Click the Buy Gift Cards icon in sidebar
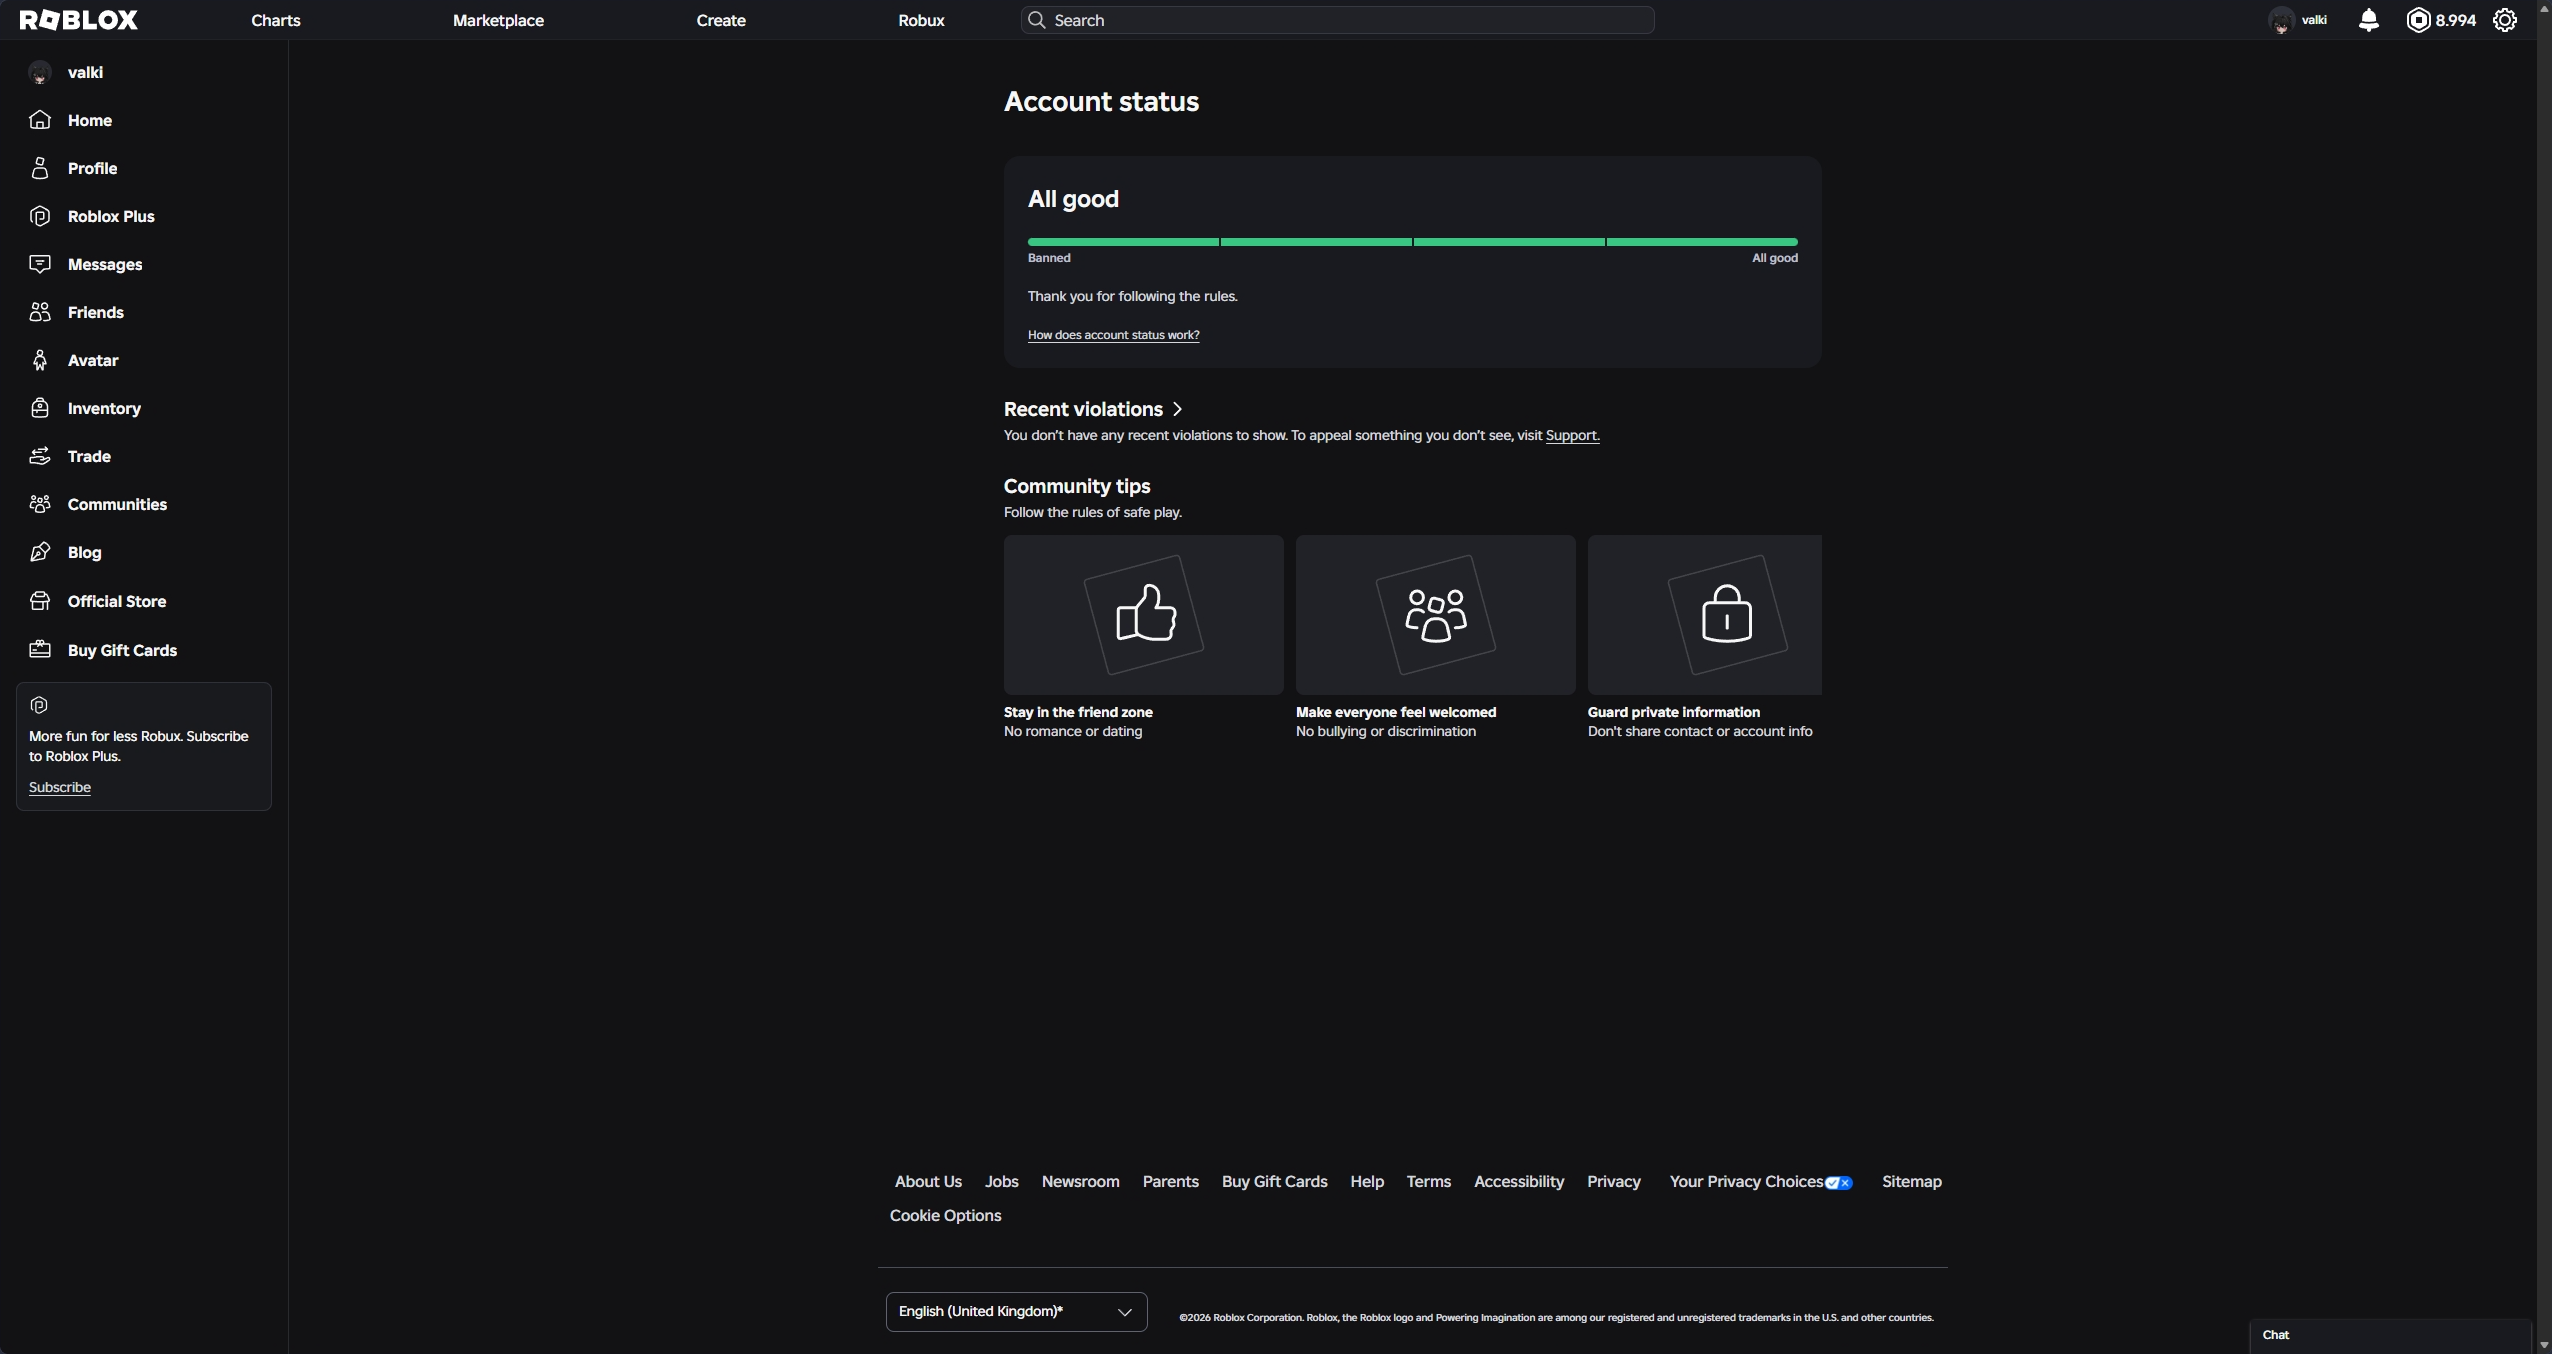 (40, 650)
